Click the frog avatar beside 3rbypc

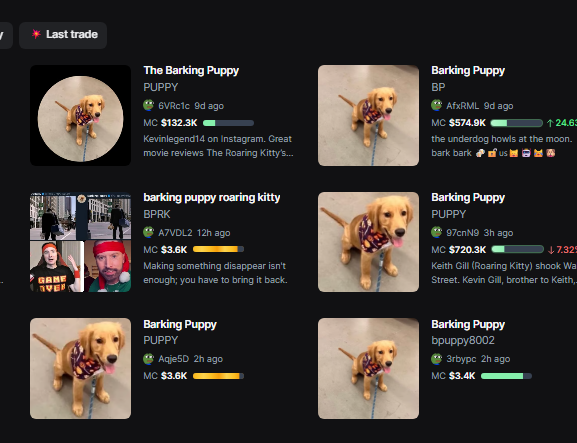(437, 359)
